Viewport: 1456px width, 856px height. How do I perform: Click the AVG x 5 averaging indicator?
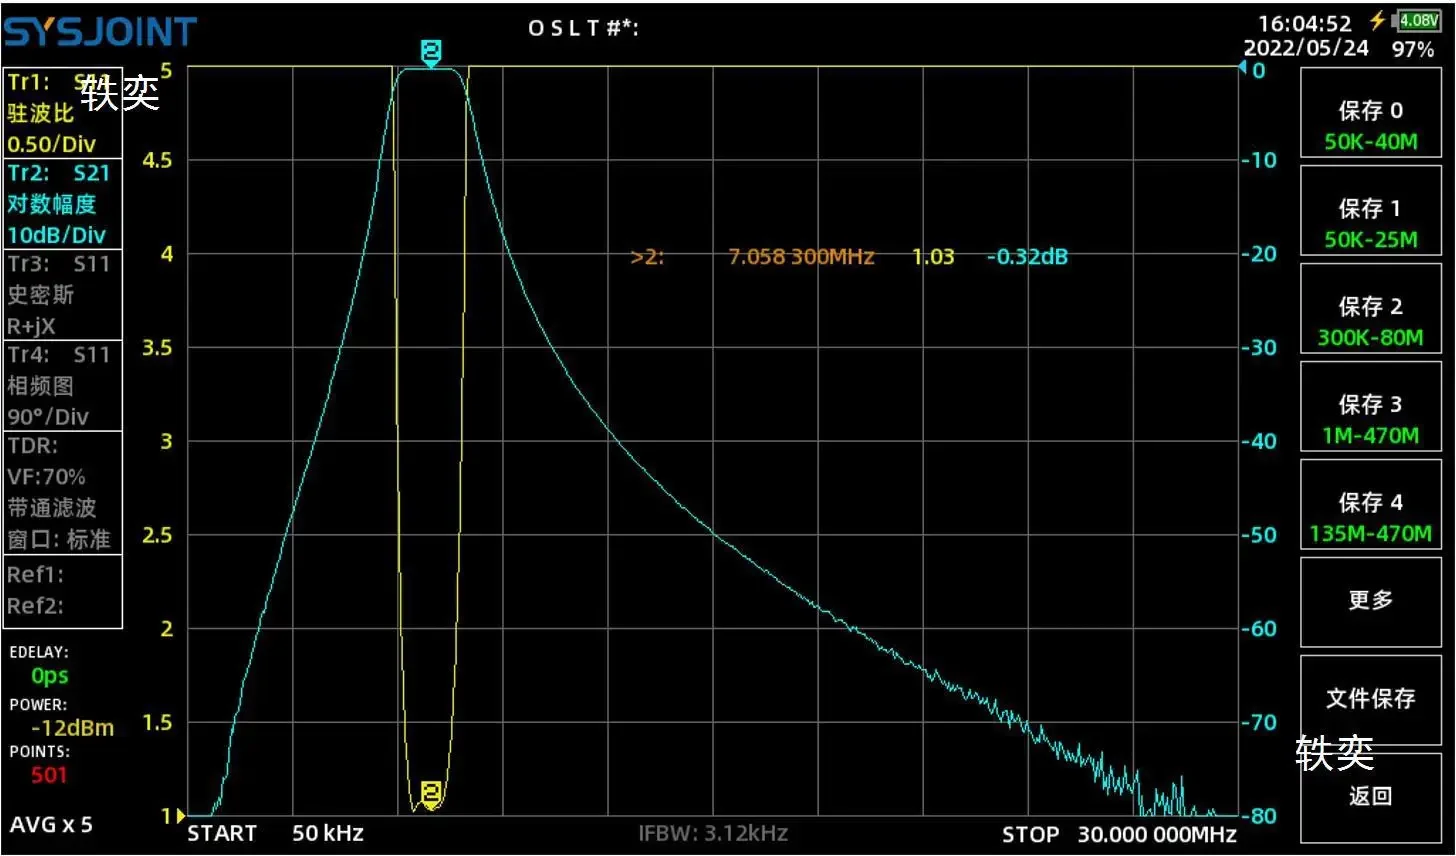[x=51, y=825]
